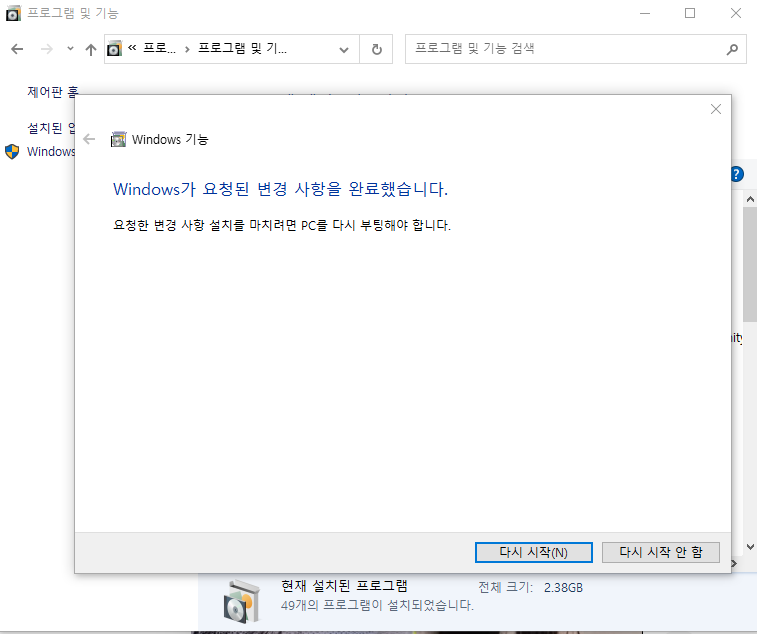Screen dimensions: 757x634
Task: Click the Windows 기능 dialog title icon
Action: click(118, 140)
